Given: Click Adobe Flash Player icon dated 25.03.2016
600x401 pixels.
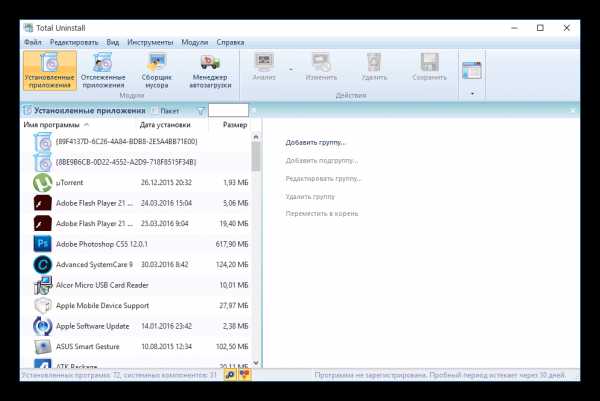Looking at the screenshot, I should coord(42,223).
